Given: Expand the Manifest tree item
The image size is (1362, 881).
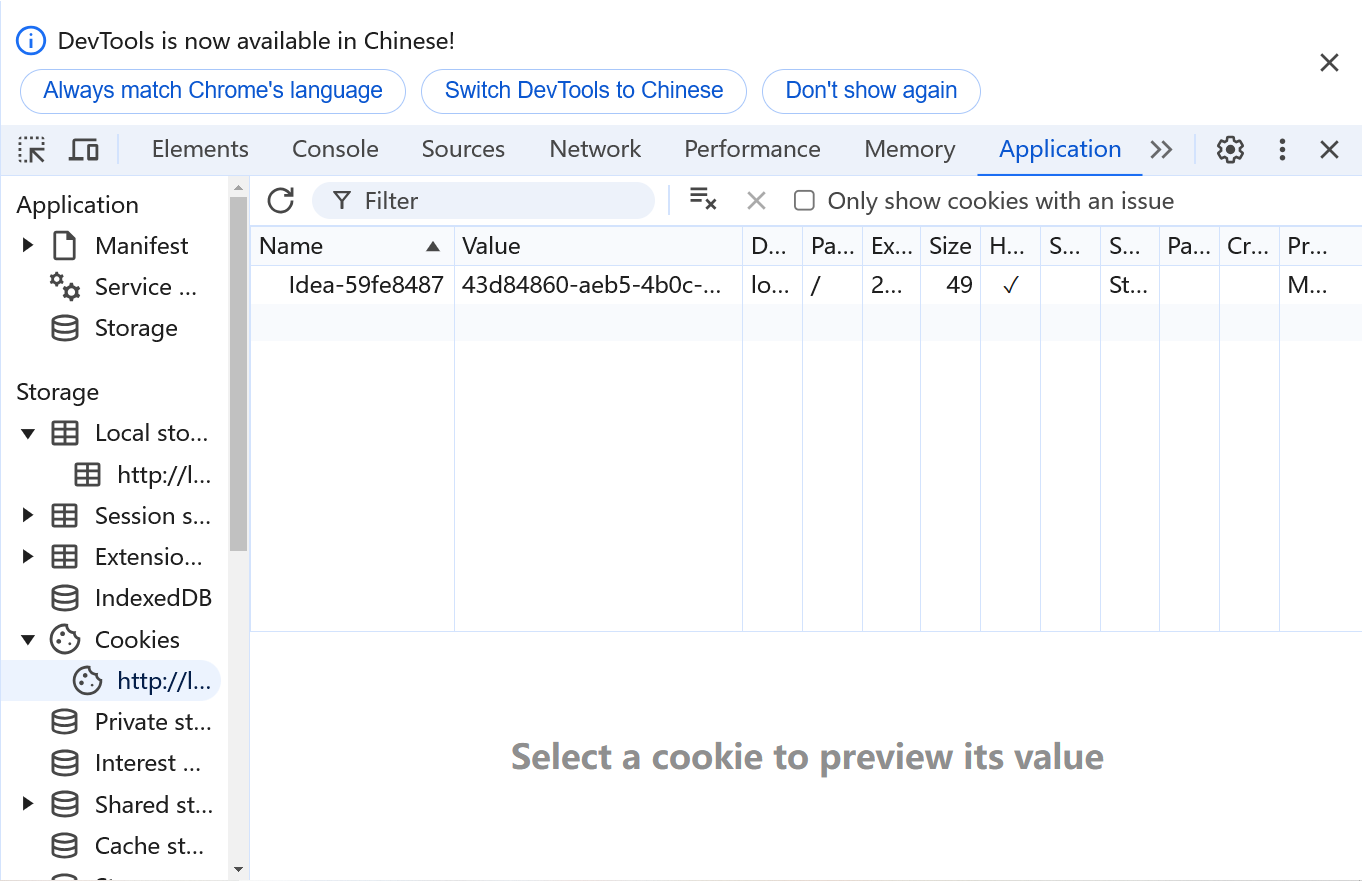Looking at the screenshot, I should [x=28, y=246].
